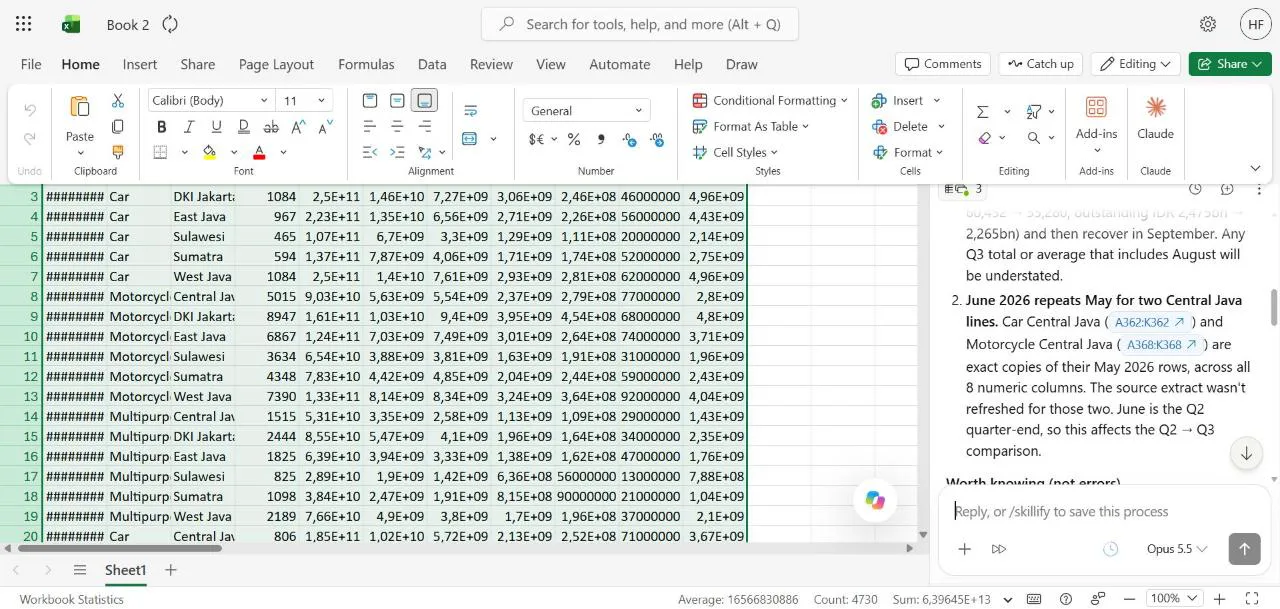The width and height of the screenshot is (1280, 609).
Task: Apply percent number style
Action: point(574,139)
